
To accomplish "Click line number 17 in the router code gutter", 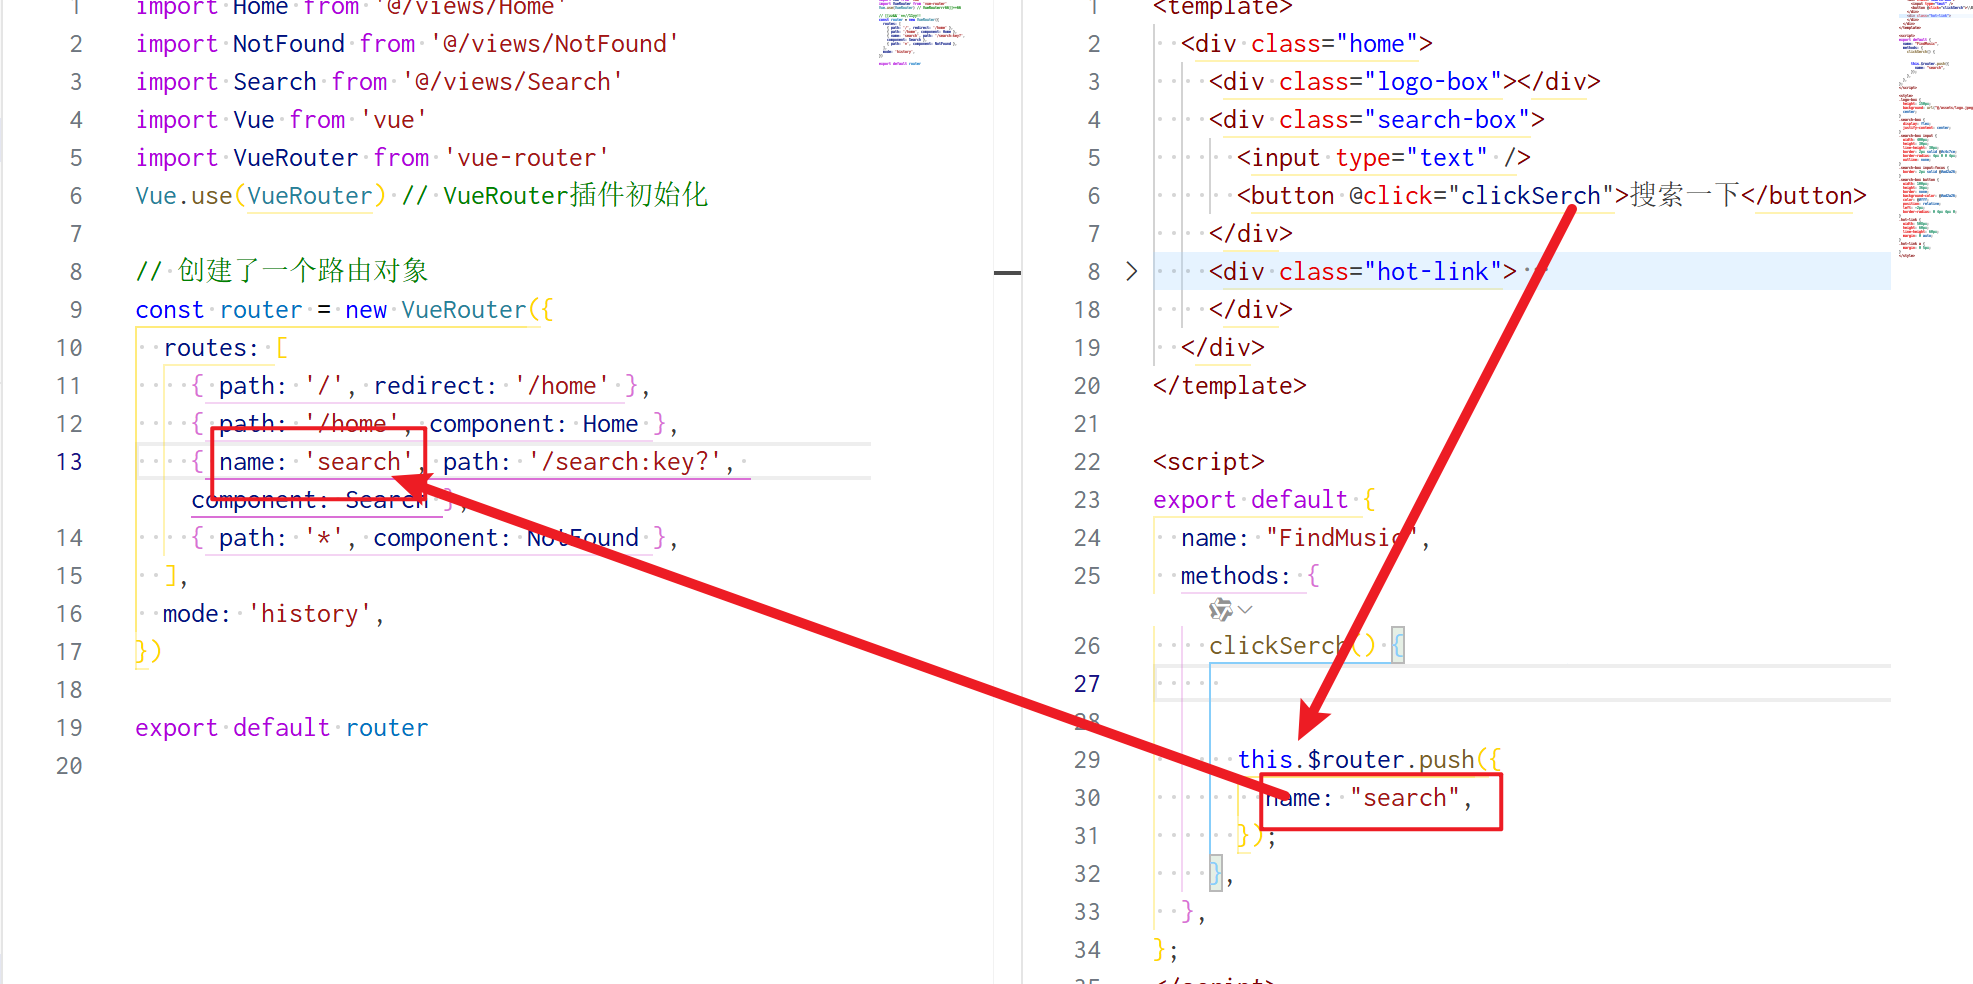I will pos(69,652).
